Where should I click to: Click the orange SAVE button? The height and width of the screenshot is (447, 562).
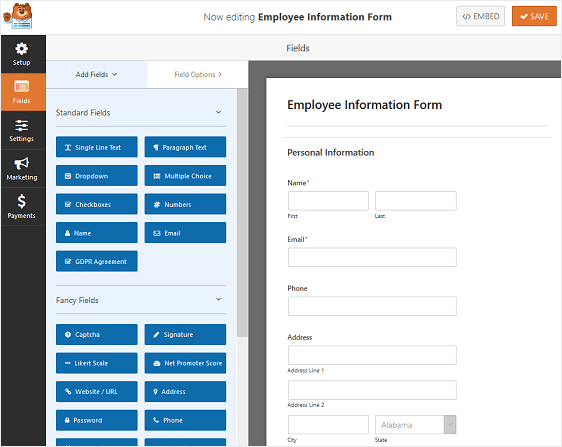pos(534,16)
